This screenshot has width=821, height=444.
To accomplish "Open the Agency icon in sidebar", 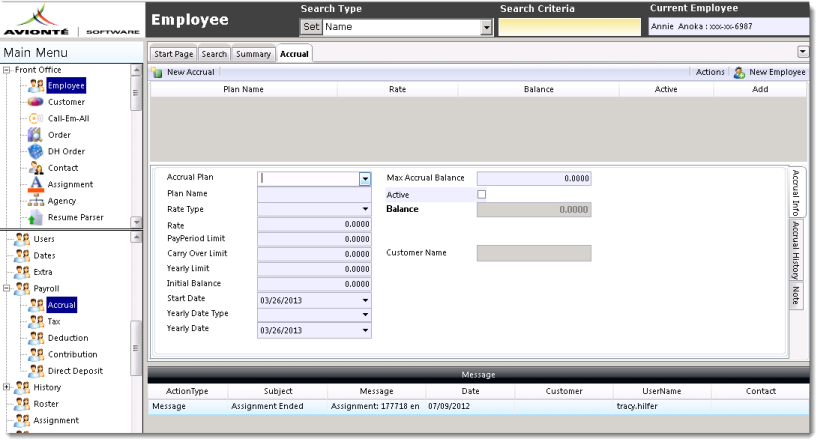I will pos(33,200).
